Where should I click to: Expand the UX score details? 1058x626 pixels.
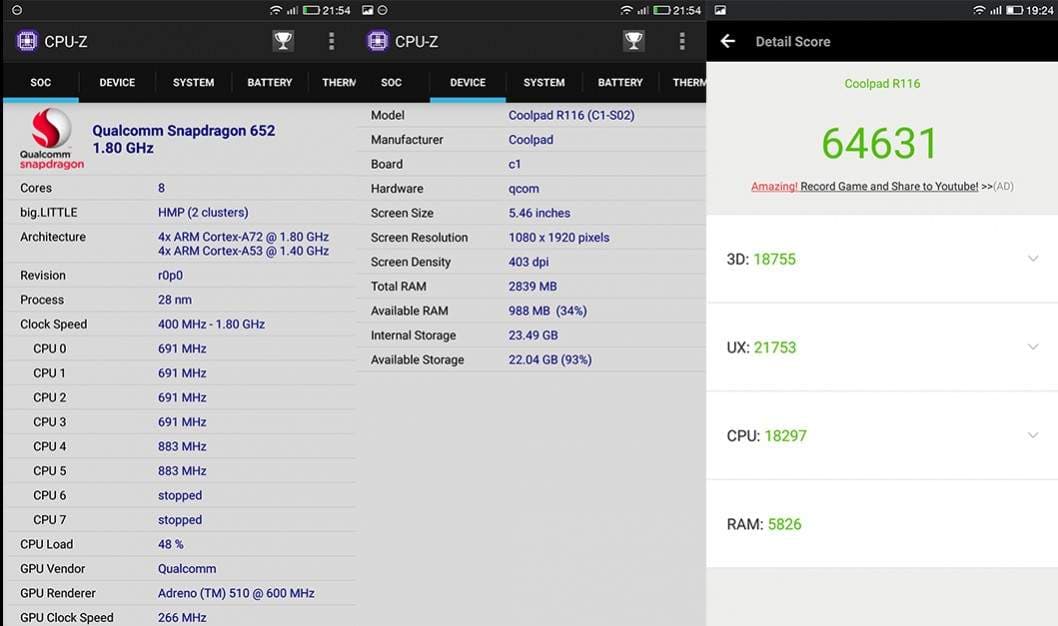[x=1033, y=347]
